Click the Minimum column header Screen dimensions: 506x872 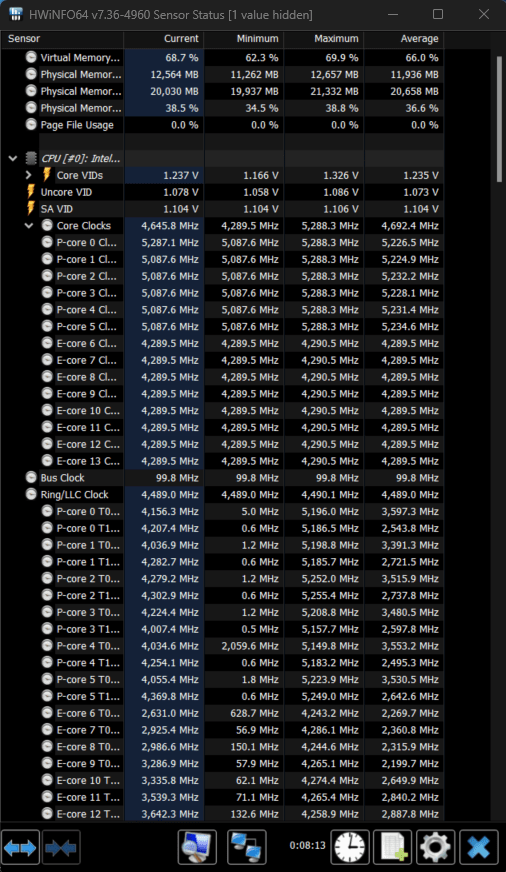pos(244,39)
